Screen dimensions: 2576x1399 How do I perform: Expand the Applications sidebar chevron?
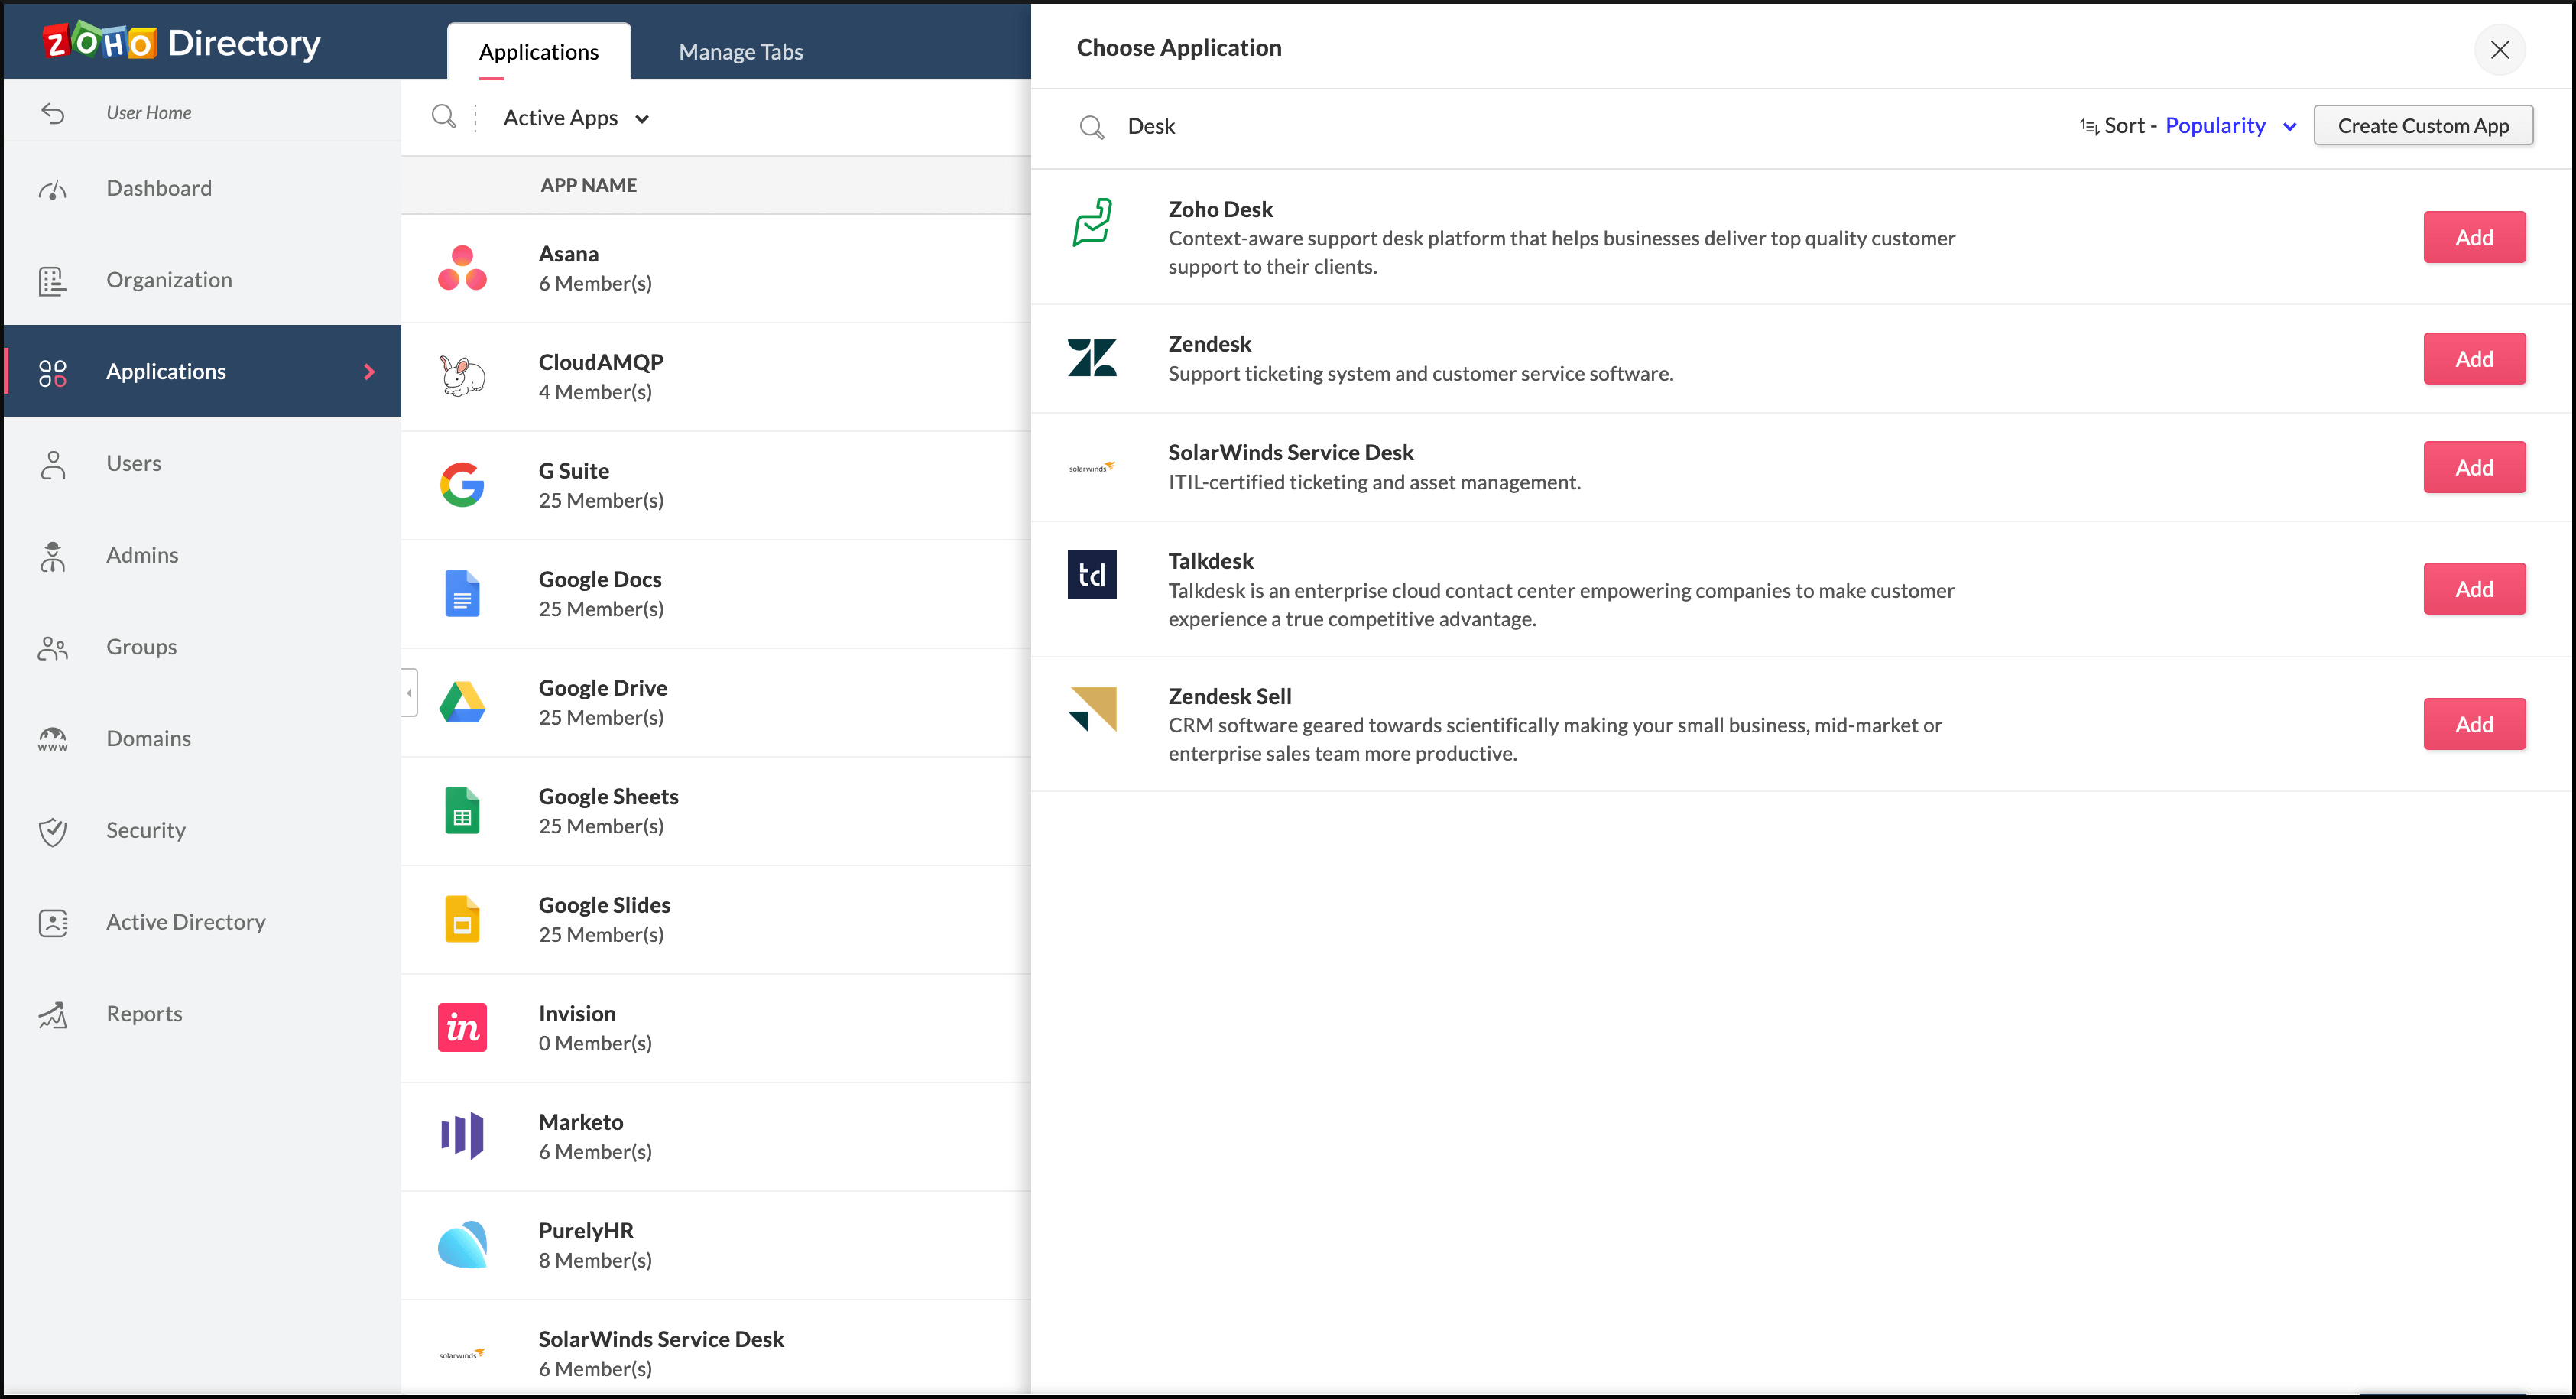click(369, 372)
